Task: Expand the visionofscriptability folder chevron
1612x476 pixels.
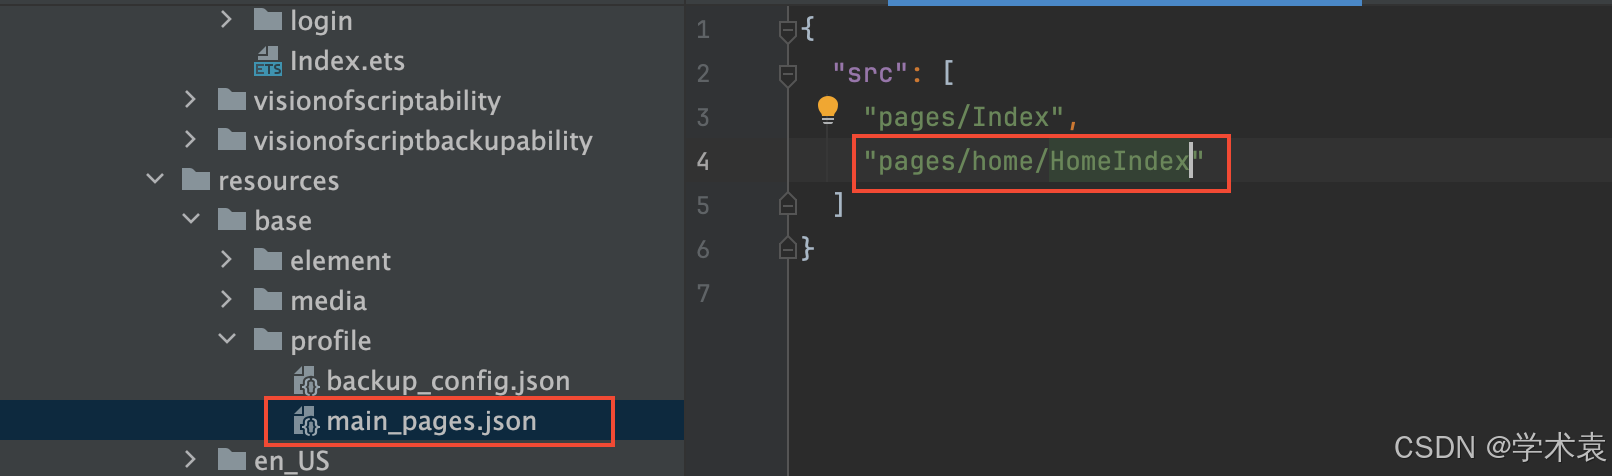Action: tap(190, 99)
